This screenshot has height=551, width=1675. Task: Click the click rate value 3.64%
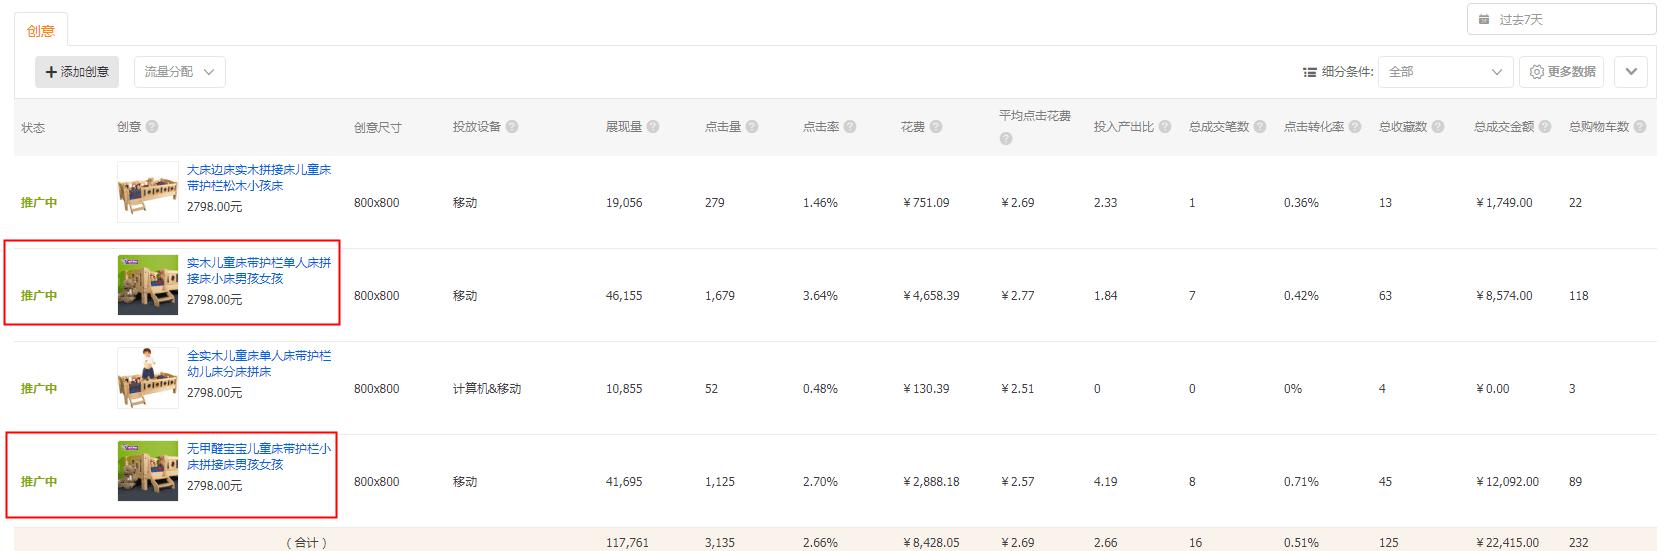820,296
